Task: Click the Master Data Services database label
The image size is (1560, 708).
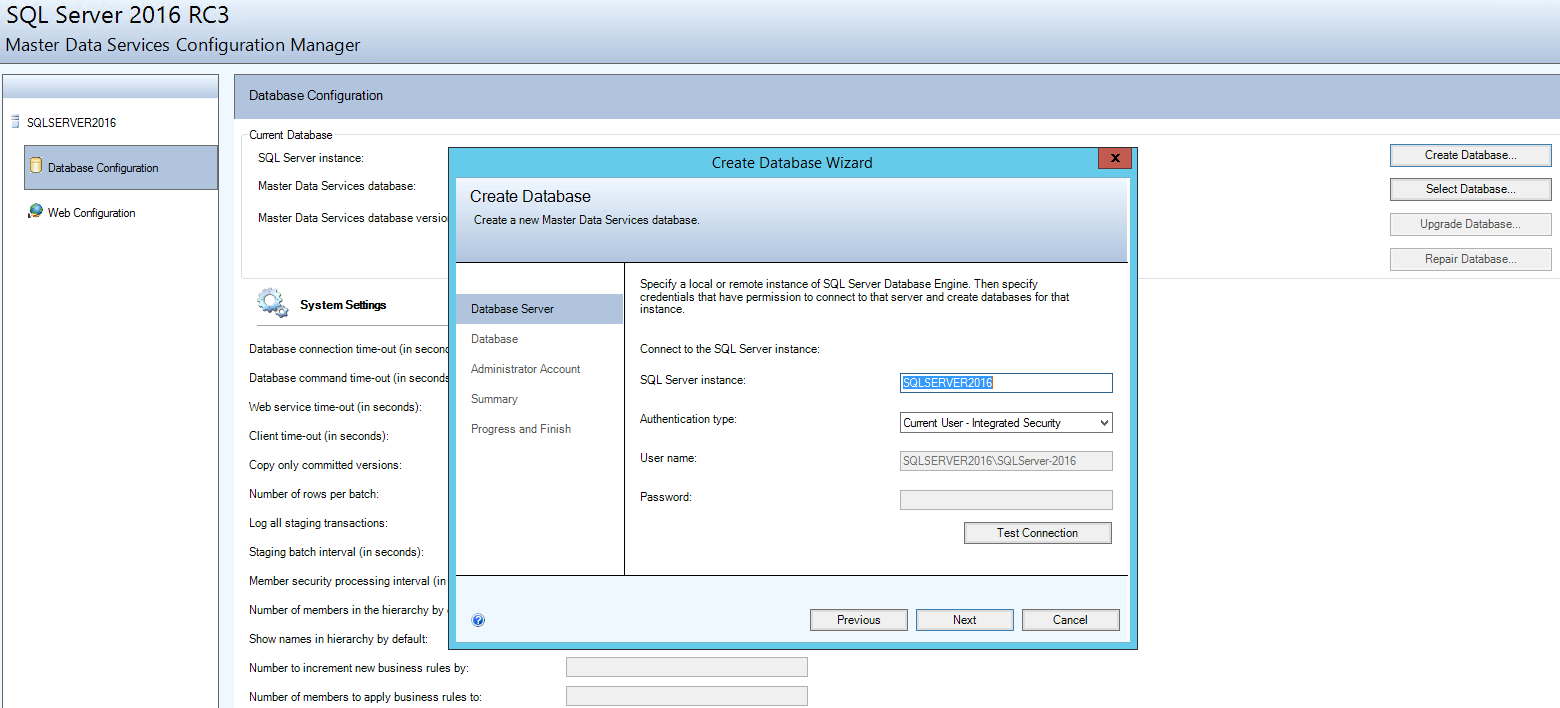Action: point(337,186)
